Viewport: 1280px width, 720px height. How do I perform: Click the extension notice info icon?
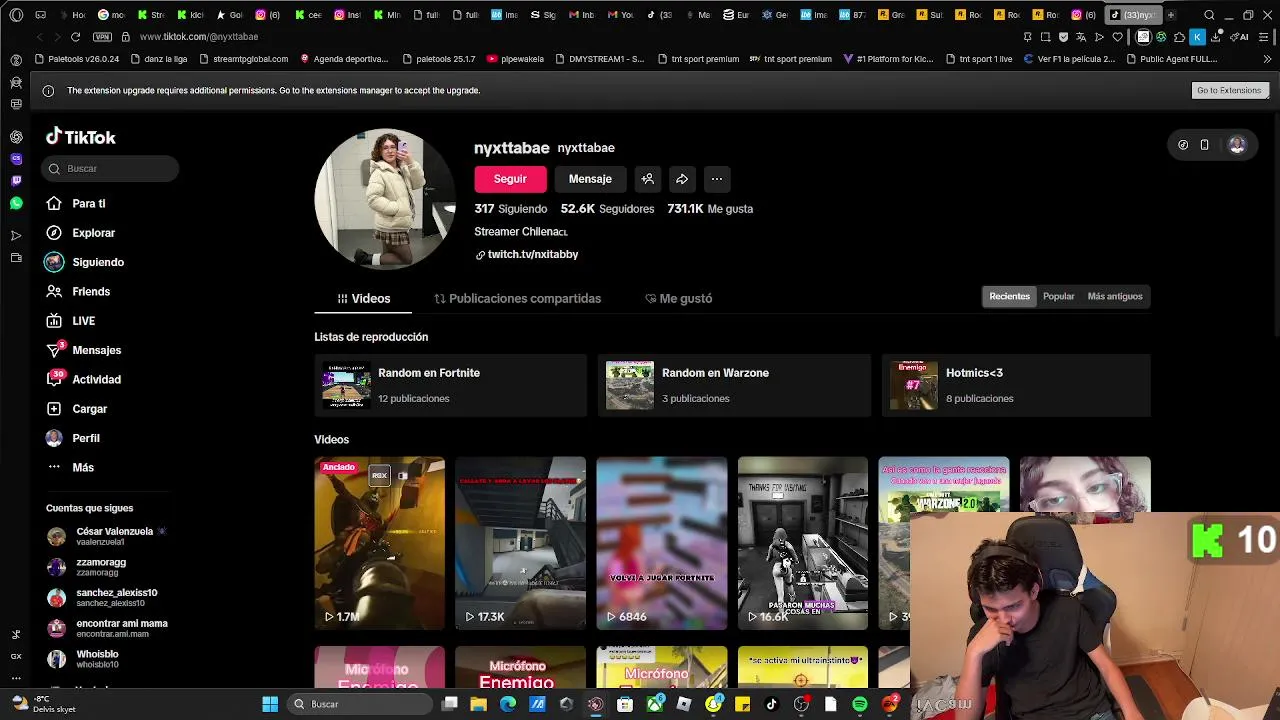(48, 90)
